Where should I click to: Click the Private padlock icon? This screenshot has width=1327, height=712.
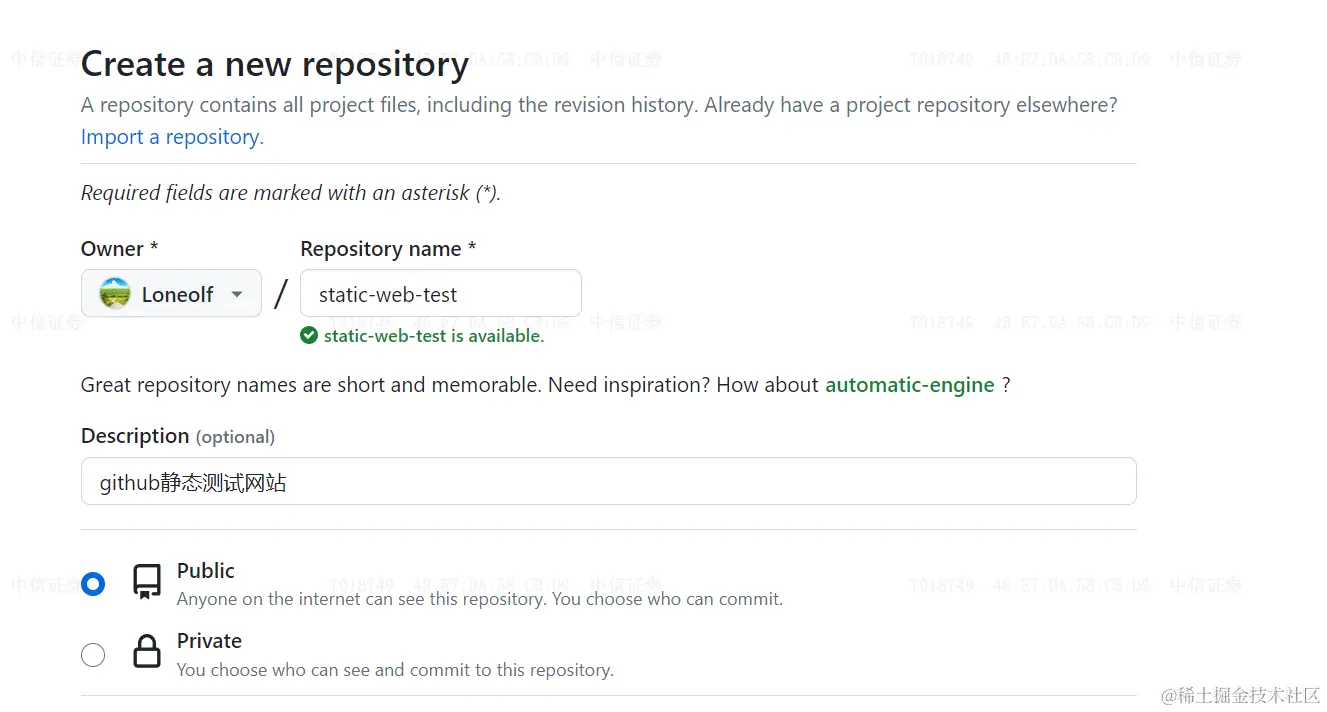(147, 652)
